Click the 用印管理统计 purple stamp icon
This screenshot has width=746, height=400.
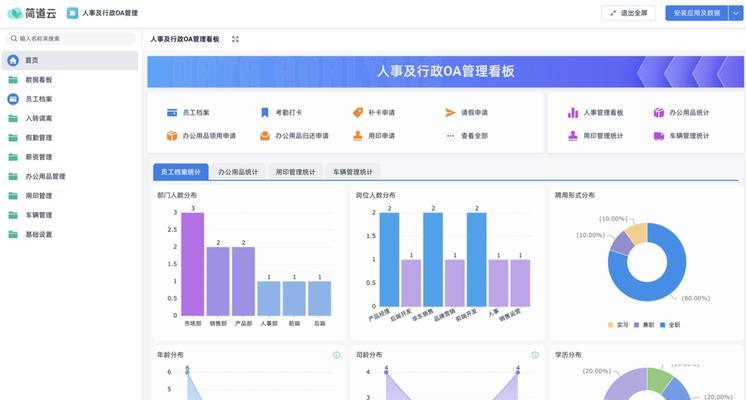click(573, 136)
